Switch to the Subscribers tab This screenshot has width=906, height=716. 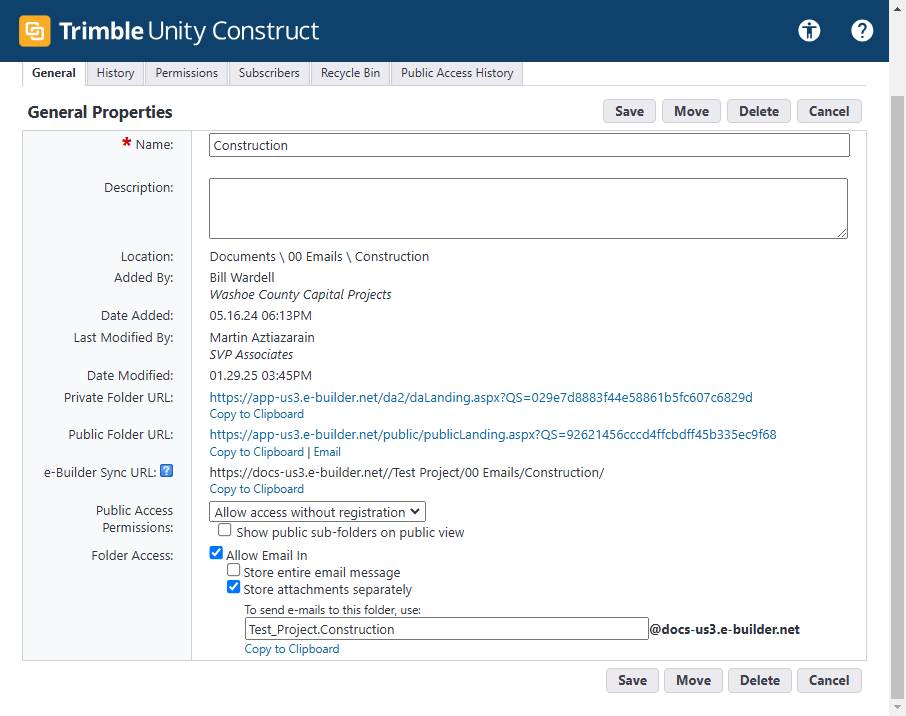coord(269,73)
